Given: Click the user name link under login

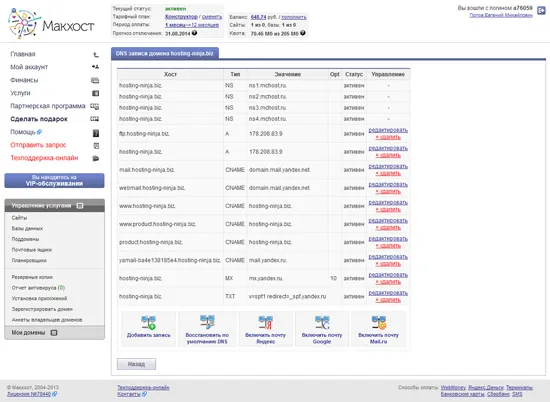Looking at the screenshot, I should pos(501,15).
